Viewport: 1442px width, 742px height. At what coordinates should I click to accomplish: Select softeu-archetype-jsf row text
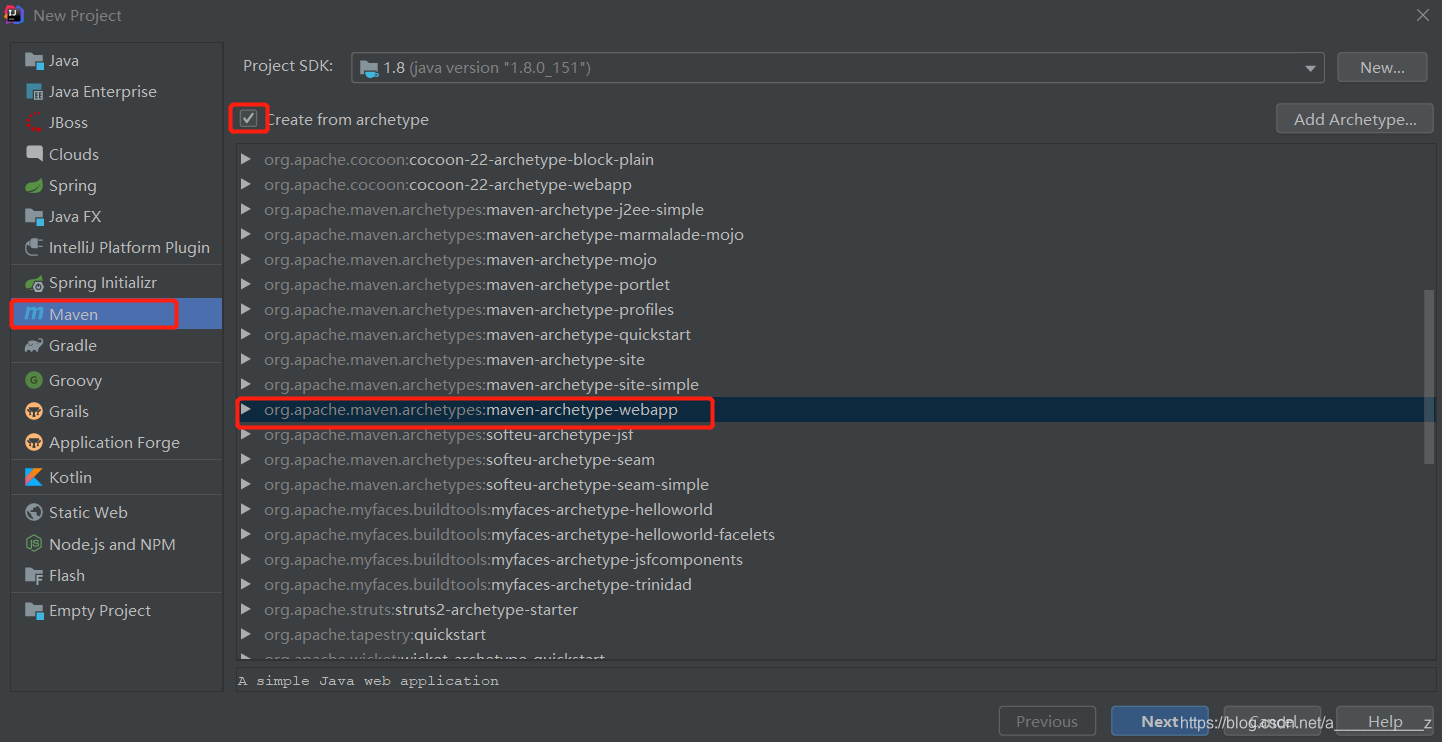pyautogui.click(x=449, y=434)
